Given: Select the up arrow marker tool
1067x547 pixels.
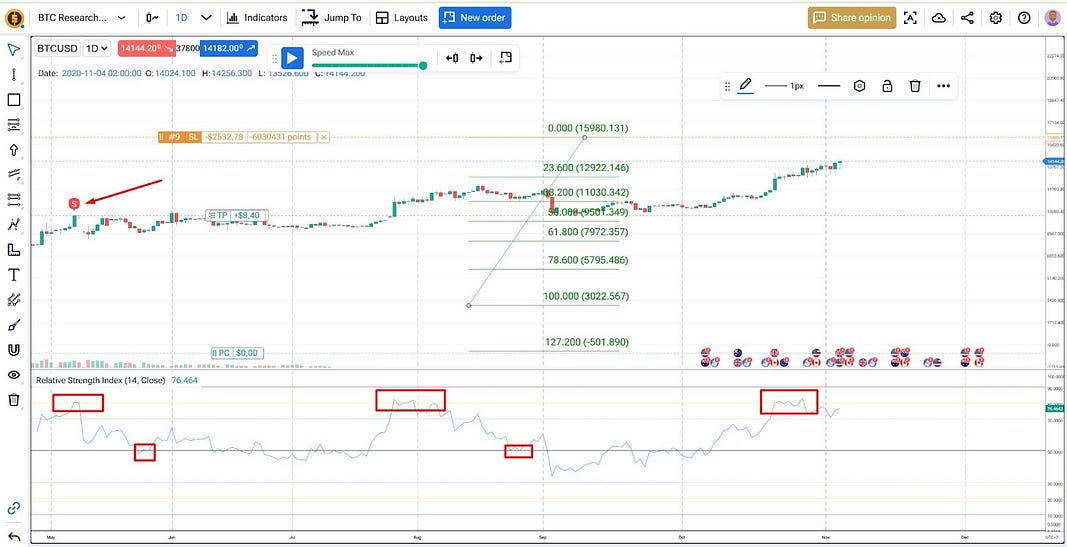Looking at the screenshot, I should [14, 150].
